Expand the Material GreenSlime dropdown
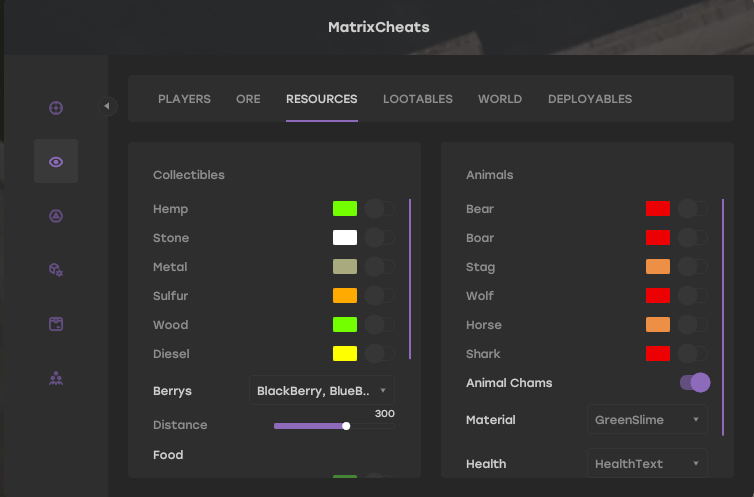The height and width of the screenshot is (497, 754). pyautogui.click(x=647, y=420)
